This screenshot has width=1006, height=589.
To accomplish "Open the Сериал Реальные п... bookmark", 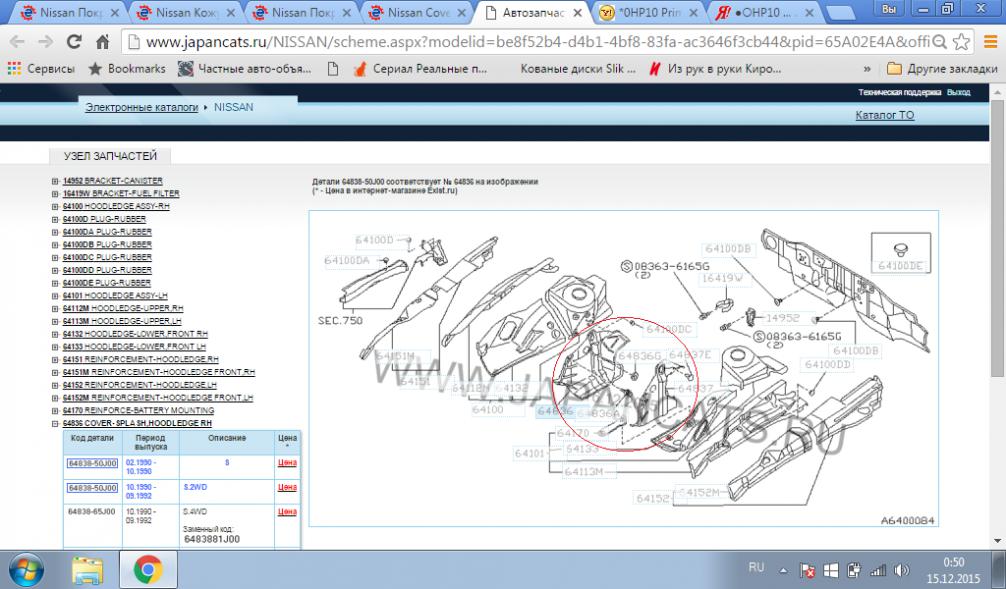I will coord(420,69).
